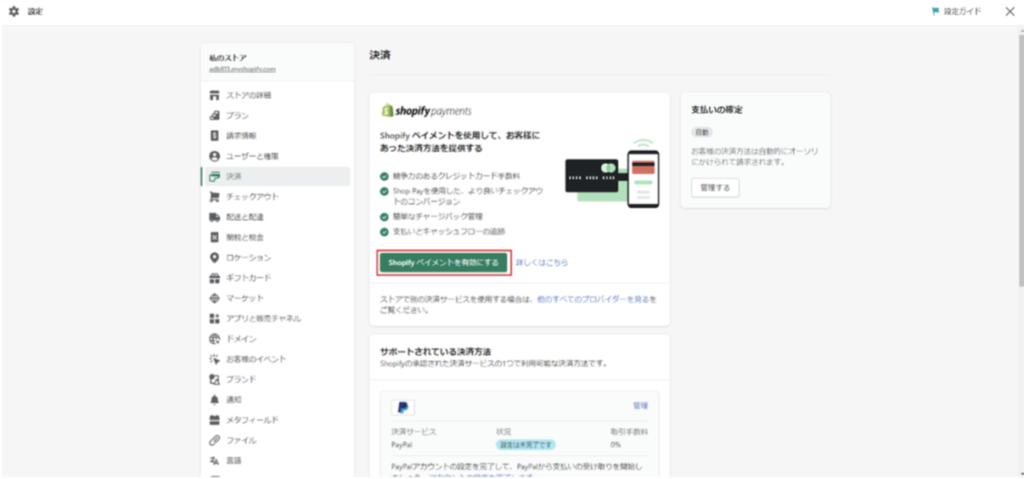Image resolution: width=1024 pixels, height=479 pixels.
Task: Click the Files paperclip icon
Action: coord(214,440)
